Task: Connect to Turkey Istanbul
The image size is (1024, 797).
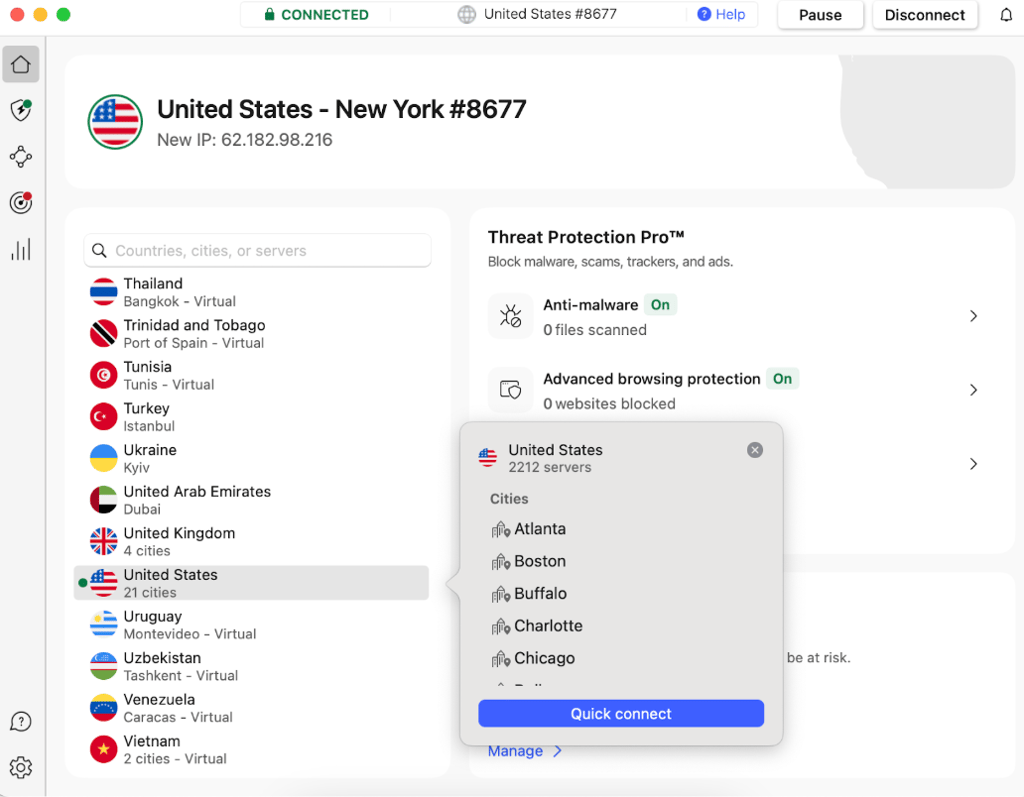Action: click(251, 417)
